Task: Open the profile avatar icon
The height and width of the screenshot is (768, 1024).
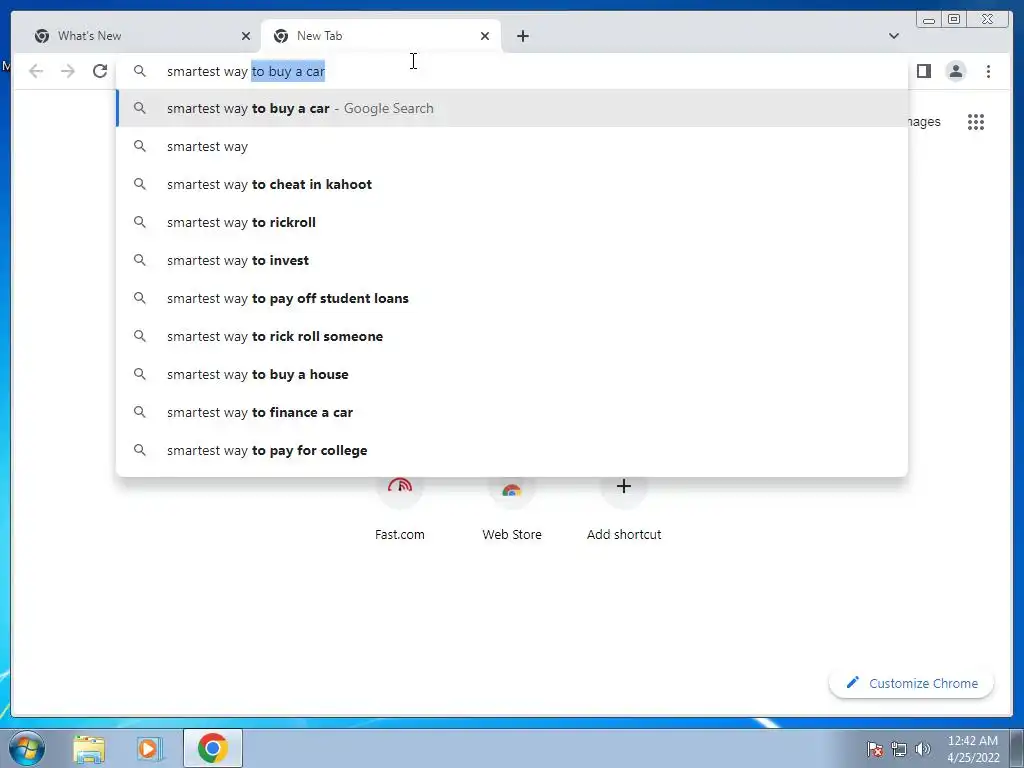Action: 955,71
